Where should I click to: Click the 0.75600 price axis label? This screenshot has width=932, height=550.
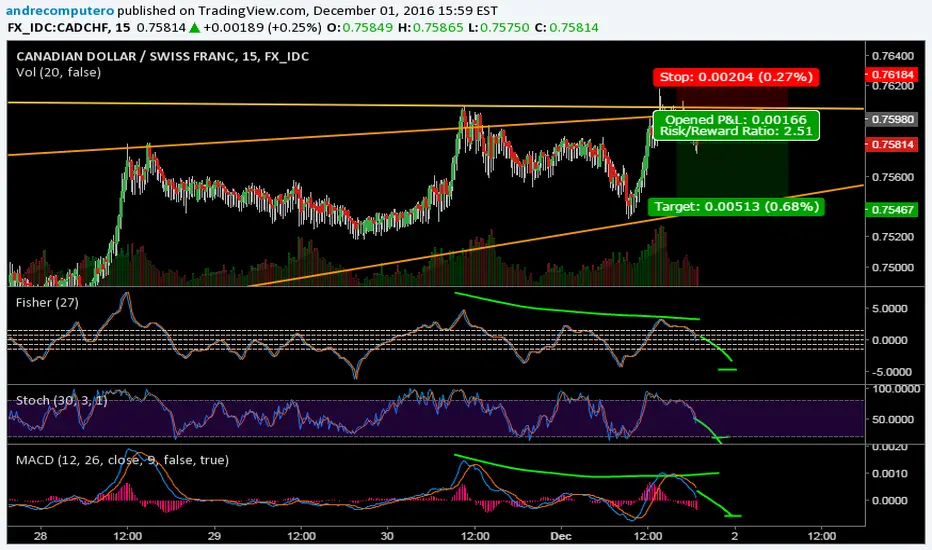pos(893,177)
